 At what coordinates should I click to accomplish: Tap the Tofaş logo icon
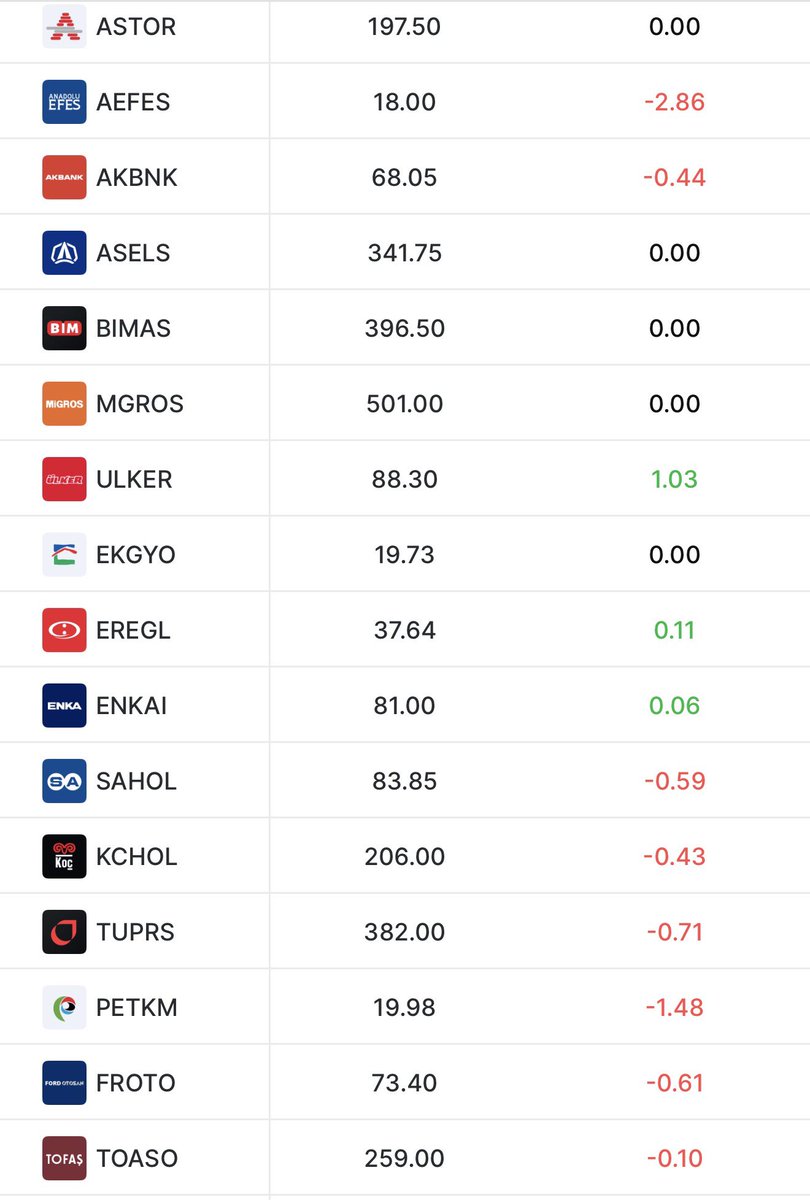click(64, 1158)
